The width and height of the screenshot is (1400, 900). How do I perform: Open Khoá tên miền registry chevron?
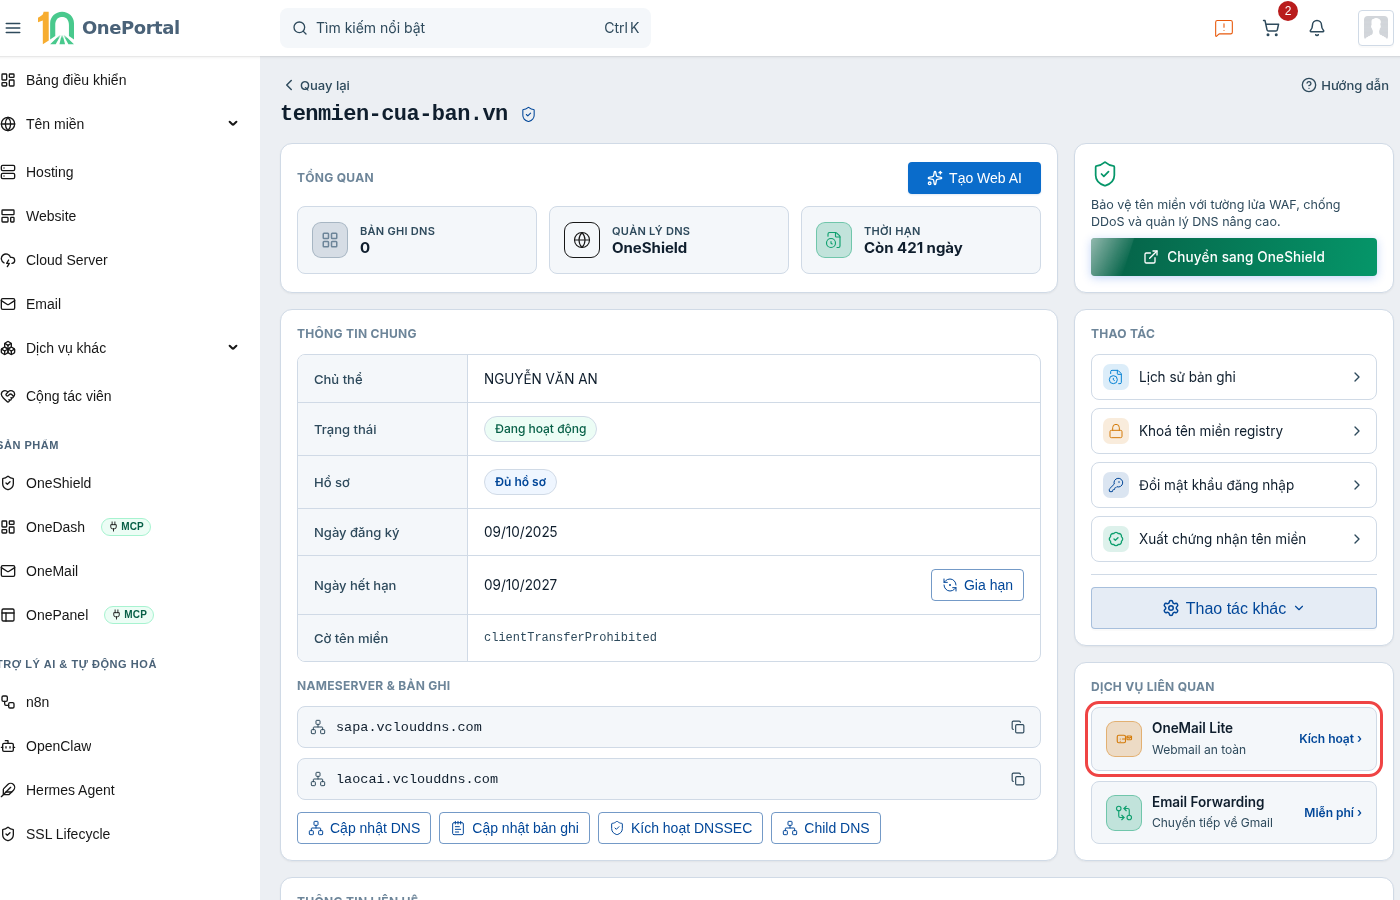click(1357, 431)
